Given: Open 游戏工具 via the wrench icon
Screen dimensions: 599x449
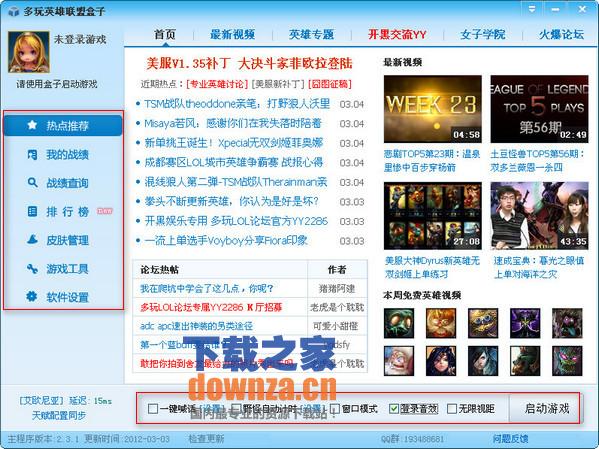Looking at the screenshot, I should click(32, 269).
